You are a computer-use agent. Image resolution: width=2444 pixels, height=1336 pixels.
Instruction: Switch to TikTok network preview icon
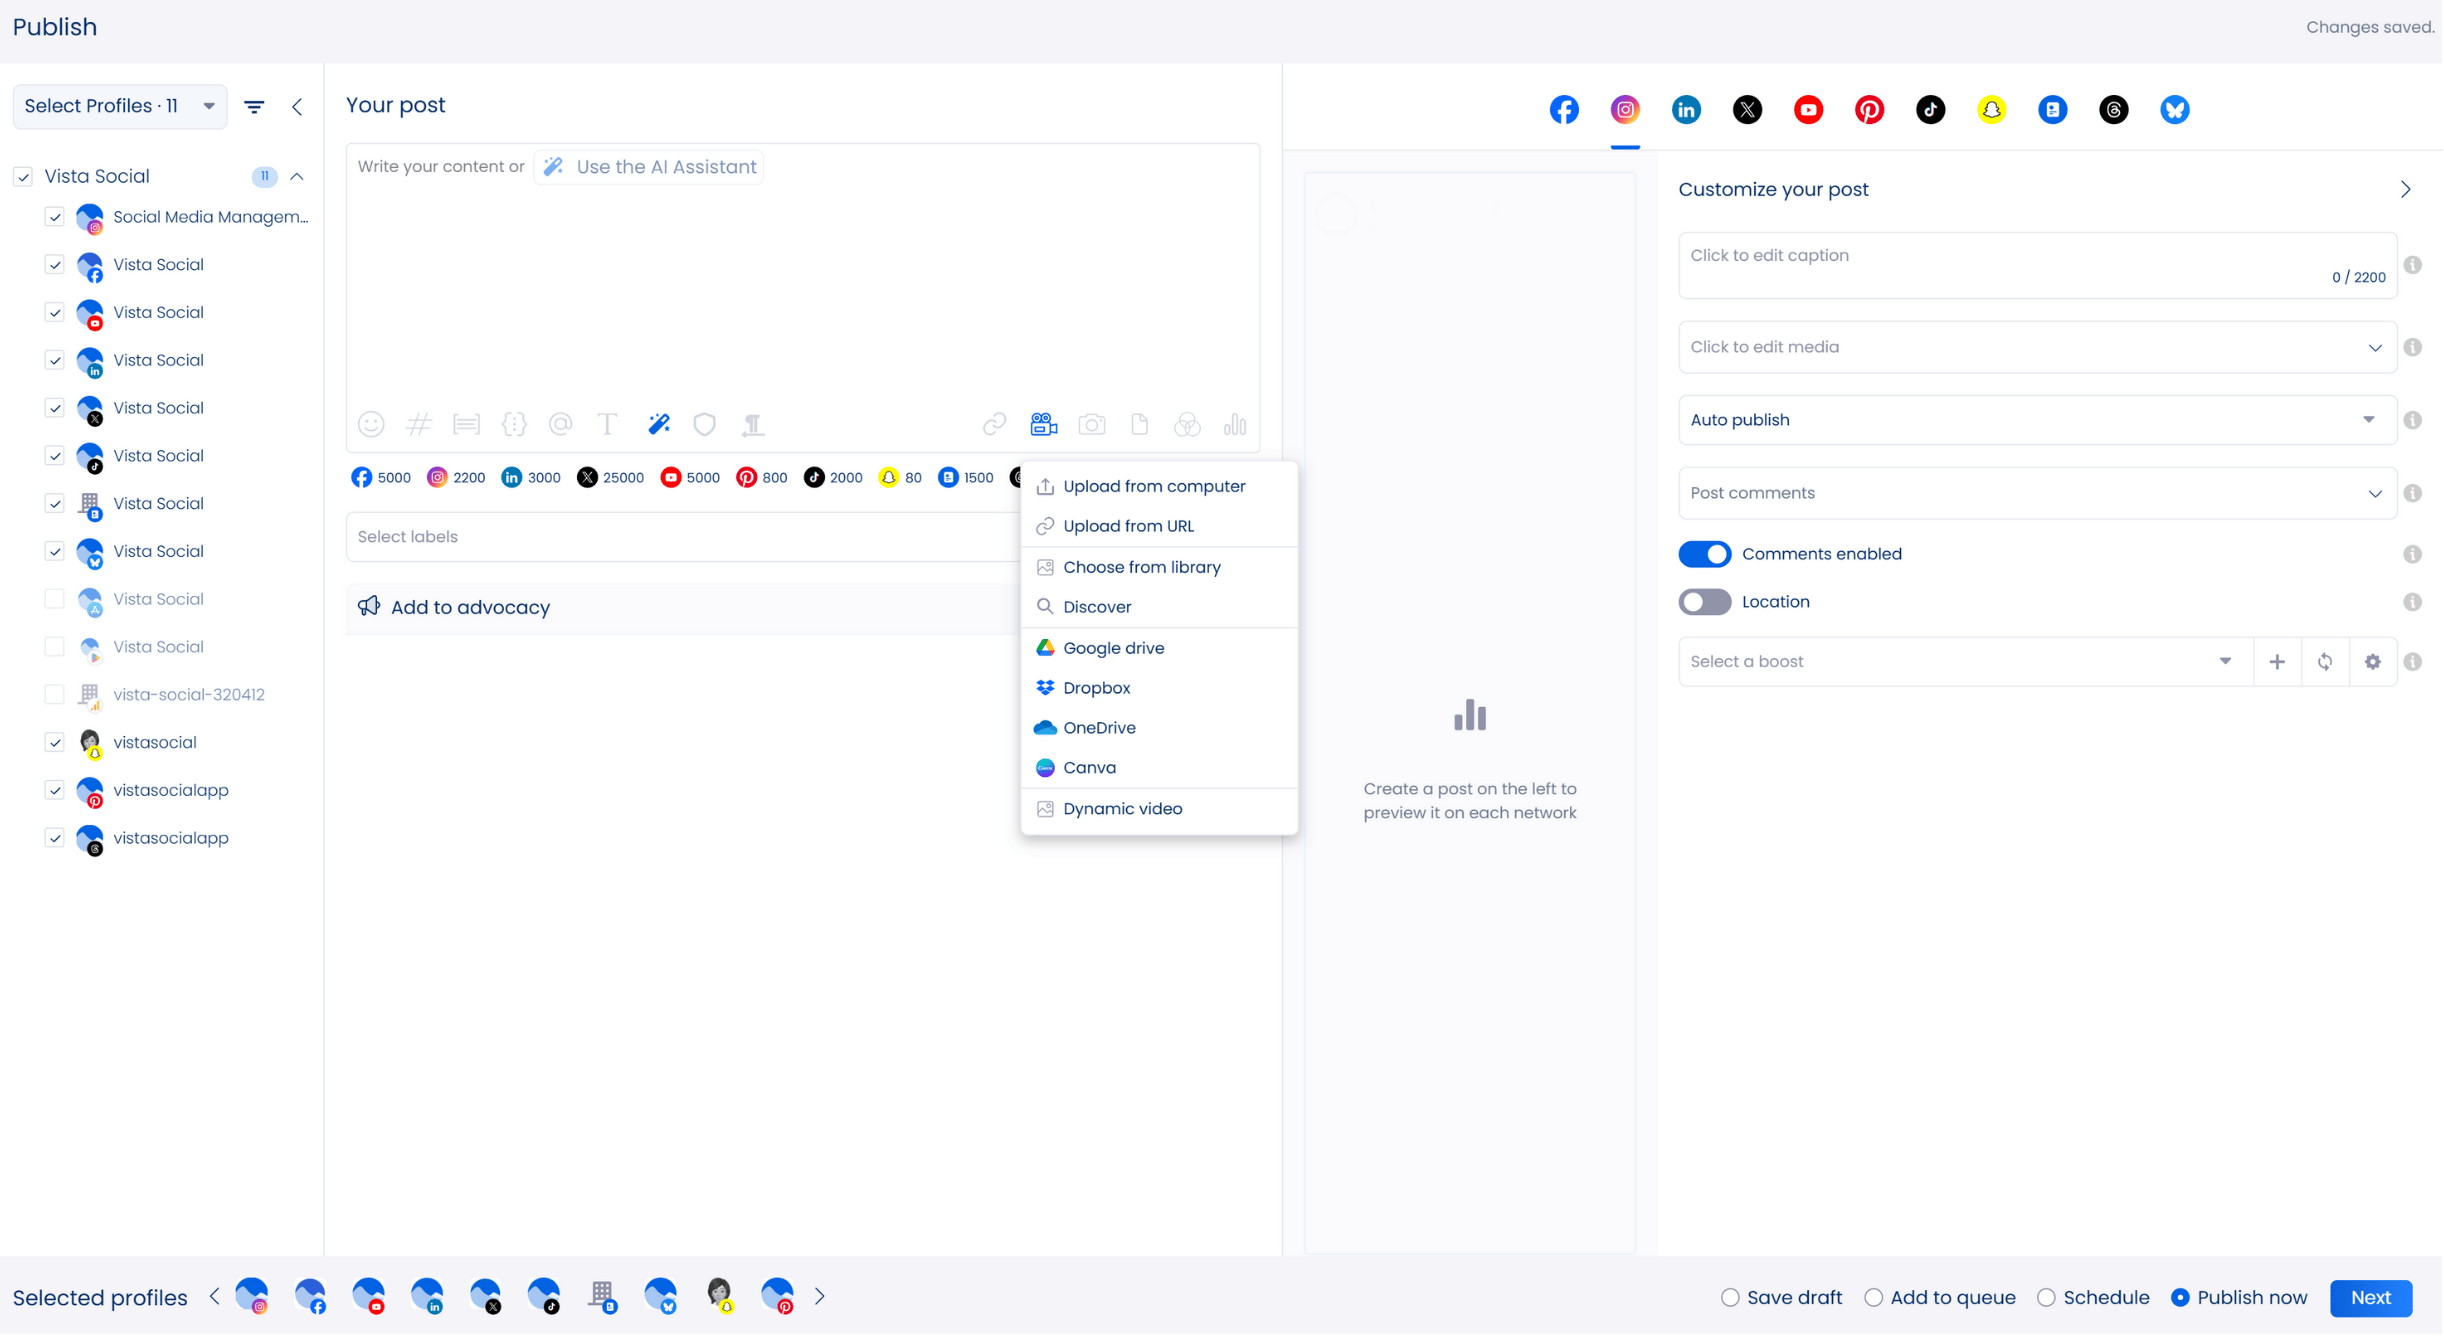(1930, 110)
